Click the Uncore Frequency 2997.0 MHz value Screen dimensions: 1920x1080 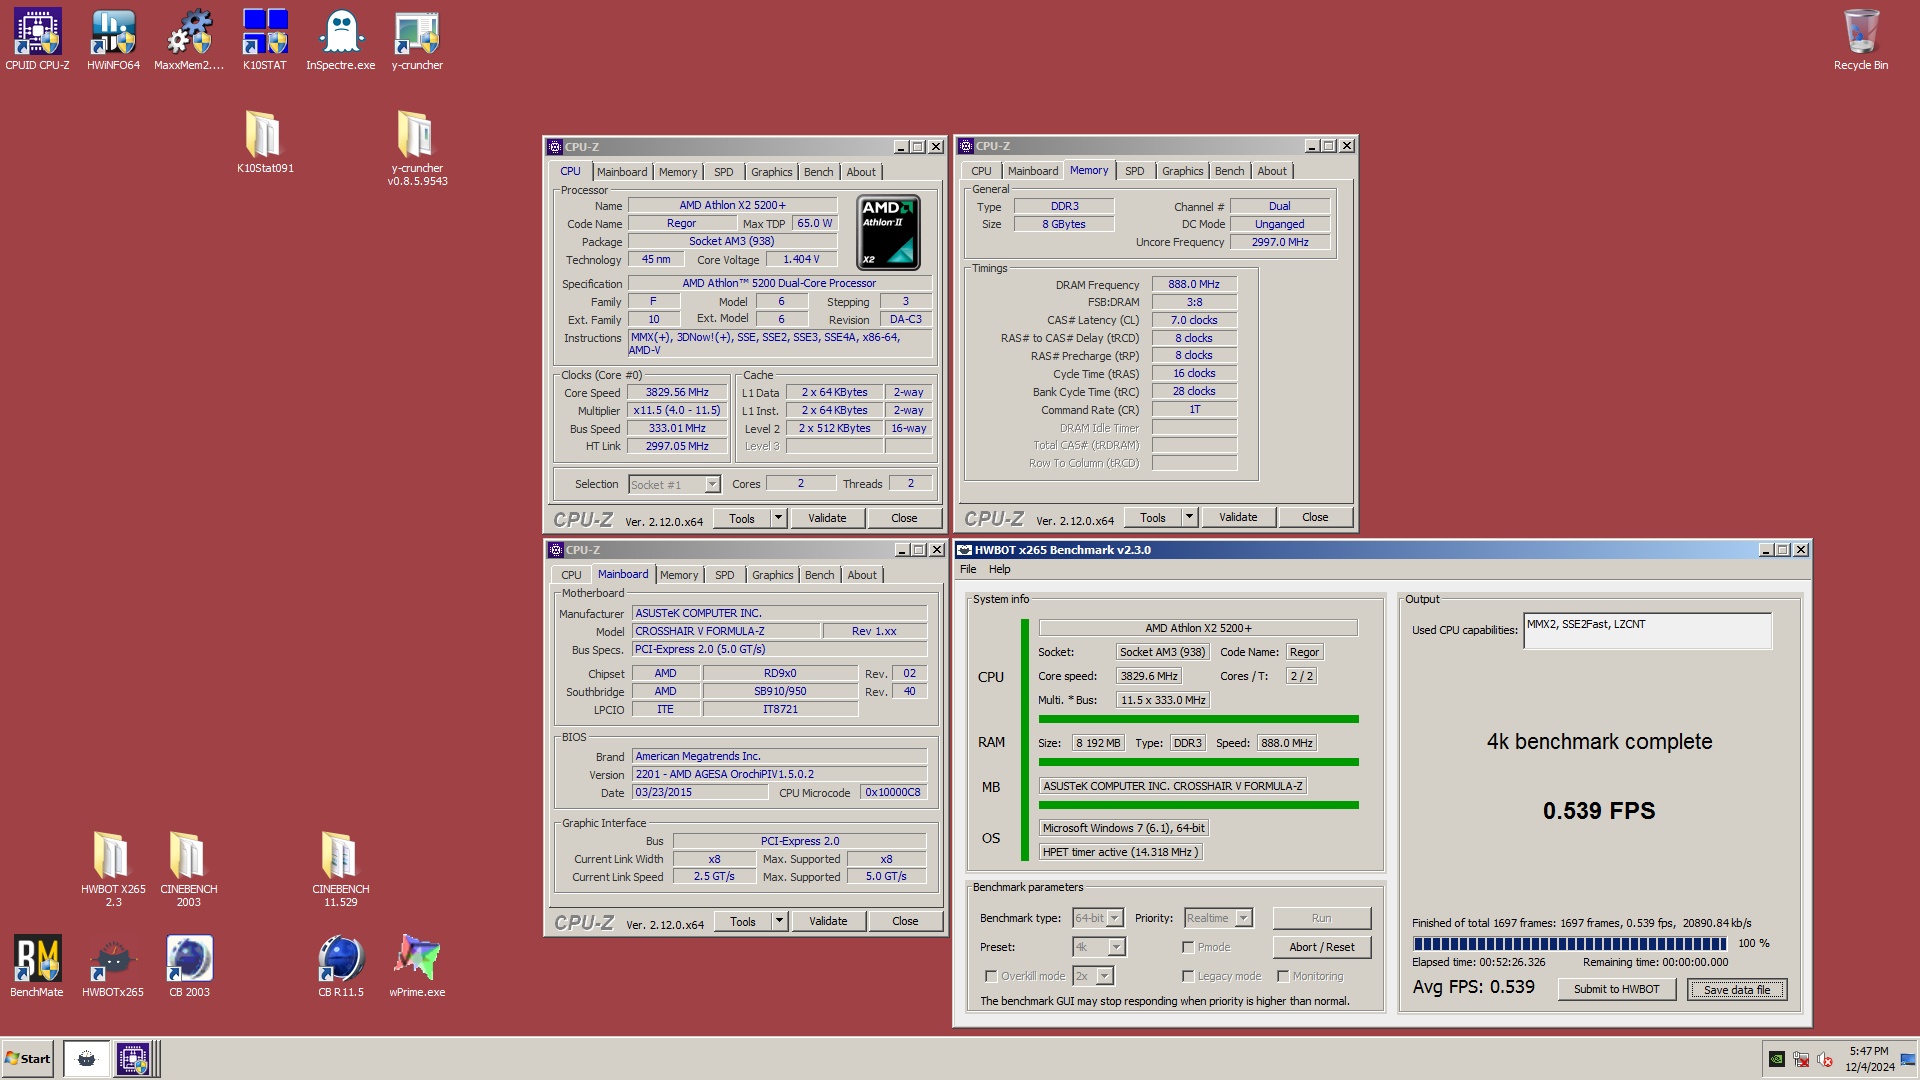[1280, 242]
